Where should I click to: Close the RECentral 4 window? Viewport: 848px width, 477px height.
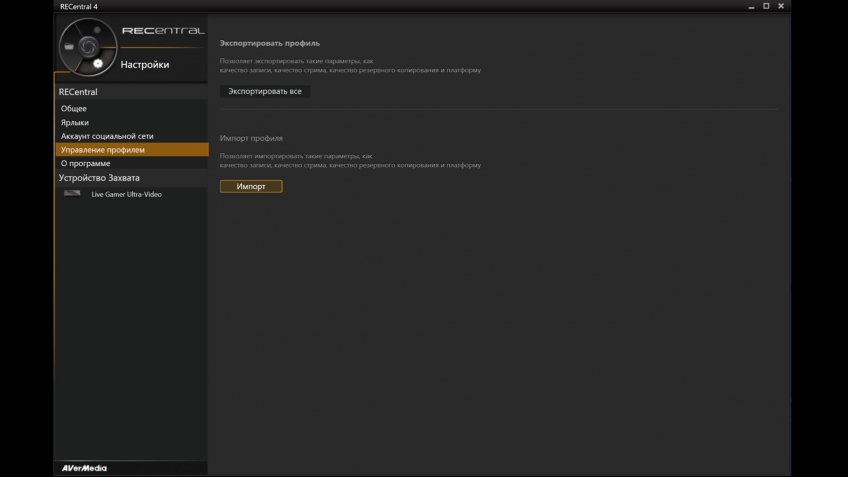click(781, 6)
